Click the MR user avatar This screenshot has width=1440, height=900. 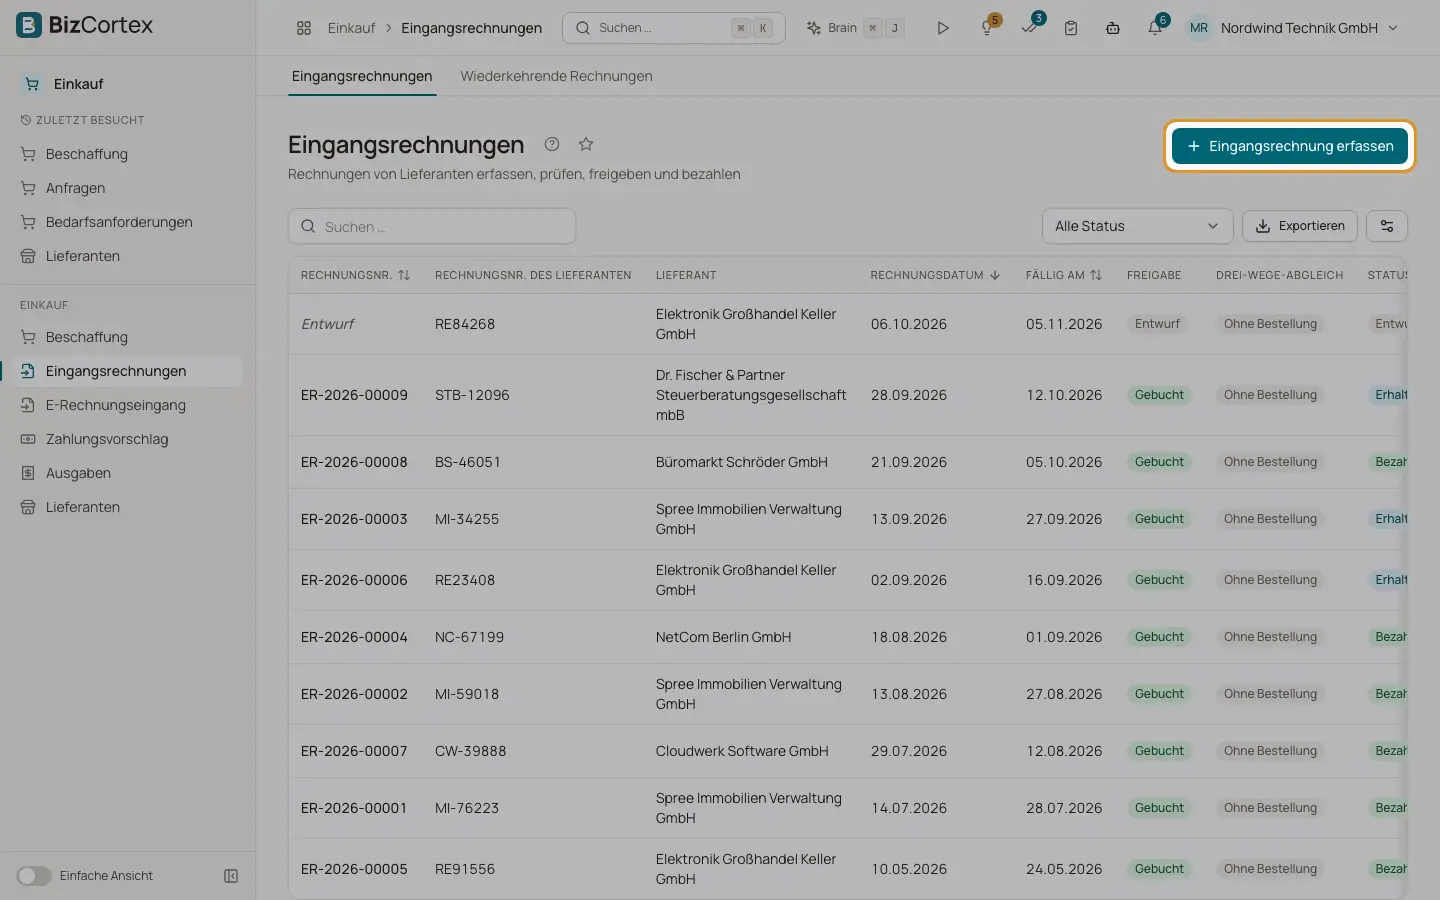point(1199,28)
